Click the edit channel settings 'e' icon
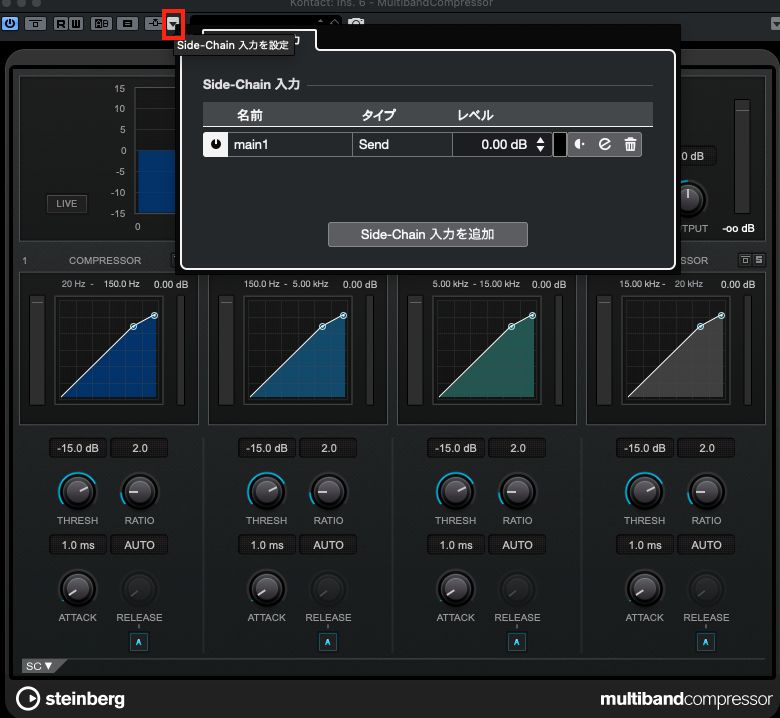 coord(605,144)
